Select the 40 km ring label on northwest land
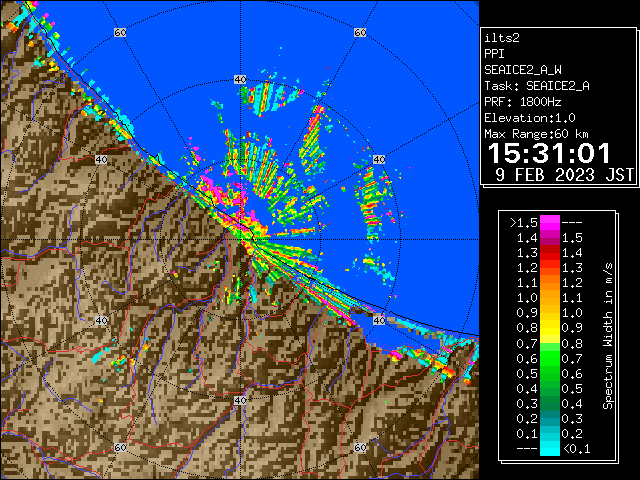This screenshot has height=480, width=640. (x=101, y=159)
